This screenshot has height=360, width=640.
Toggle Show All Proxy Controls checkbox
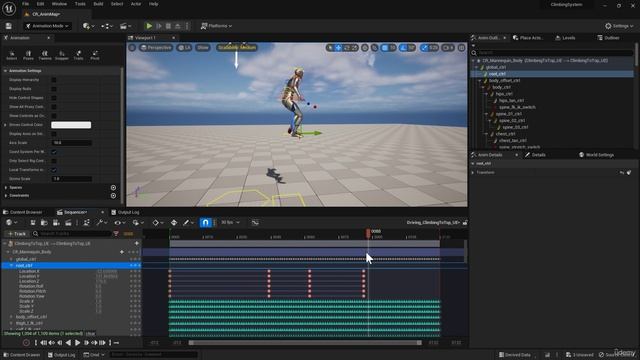(54, 107)
